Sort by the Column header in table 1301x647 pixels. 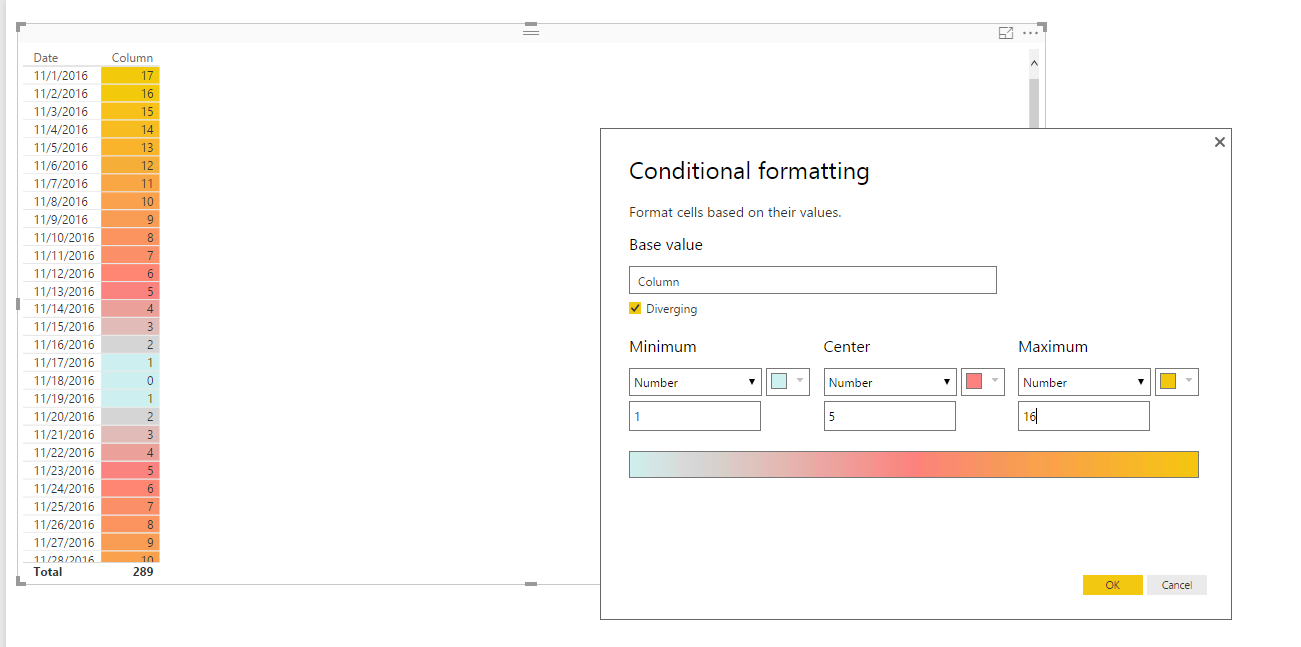point(132,58)
